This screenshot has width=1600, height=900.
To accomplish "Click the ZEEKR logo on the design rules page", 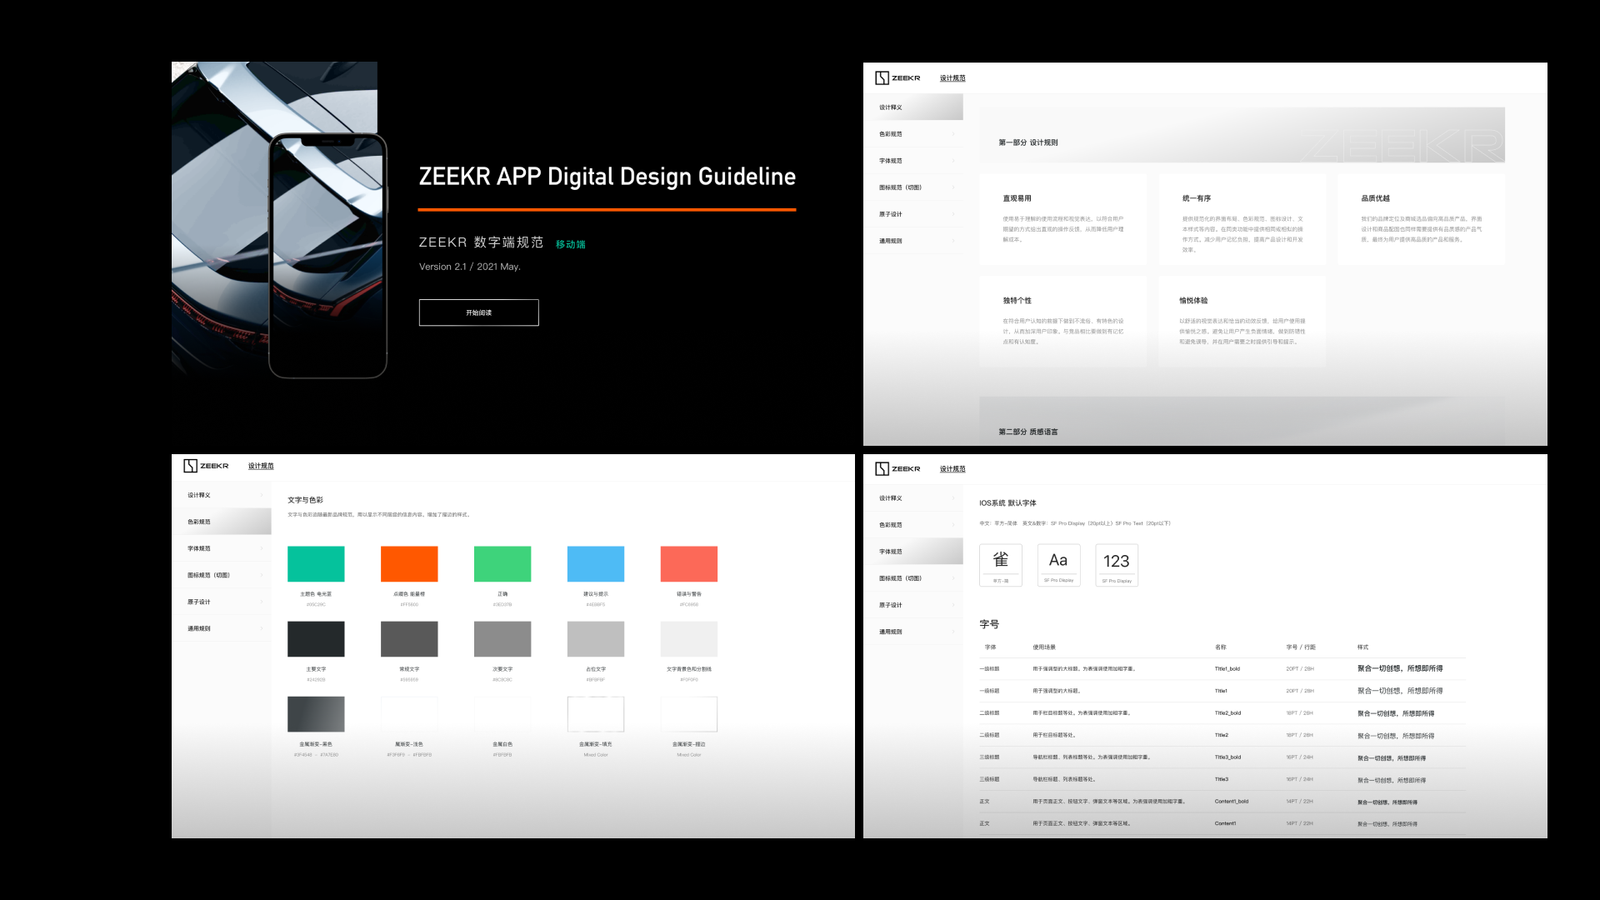I will (897, 78).
